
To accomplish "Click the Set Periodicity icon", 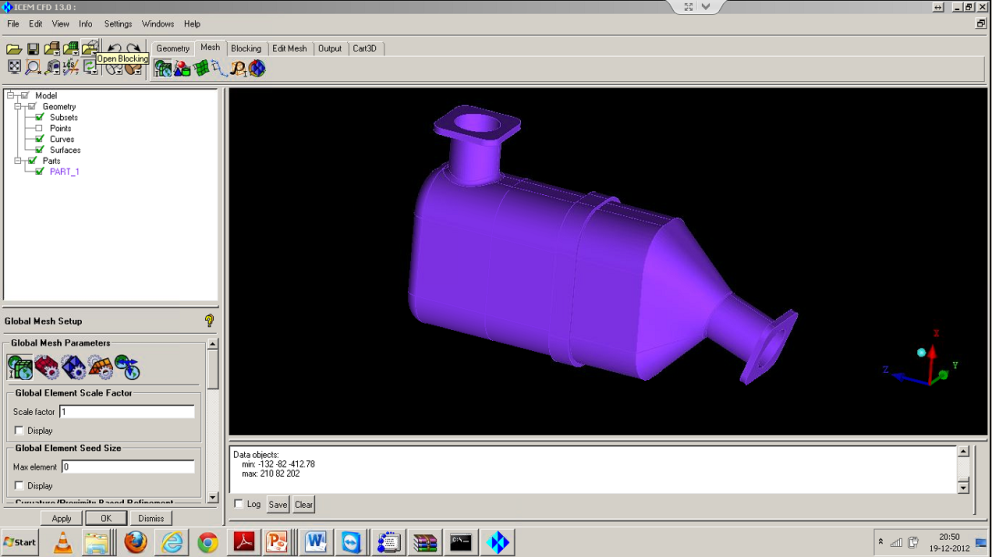I will point(127,367).
